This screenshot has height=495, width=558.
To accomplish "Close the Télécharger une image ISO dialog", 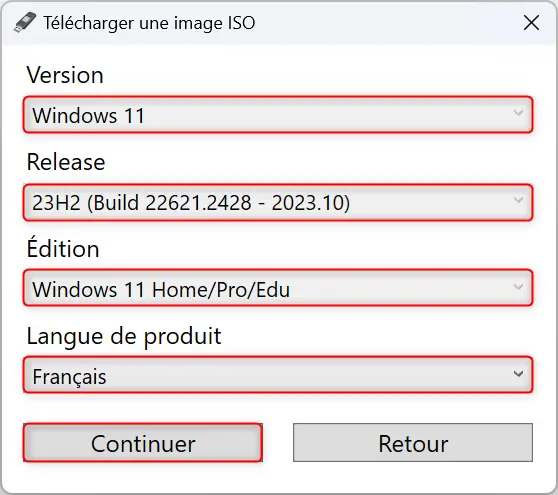I will (531, 23).
